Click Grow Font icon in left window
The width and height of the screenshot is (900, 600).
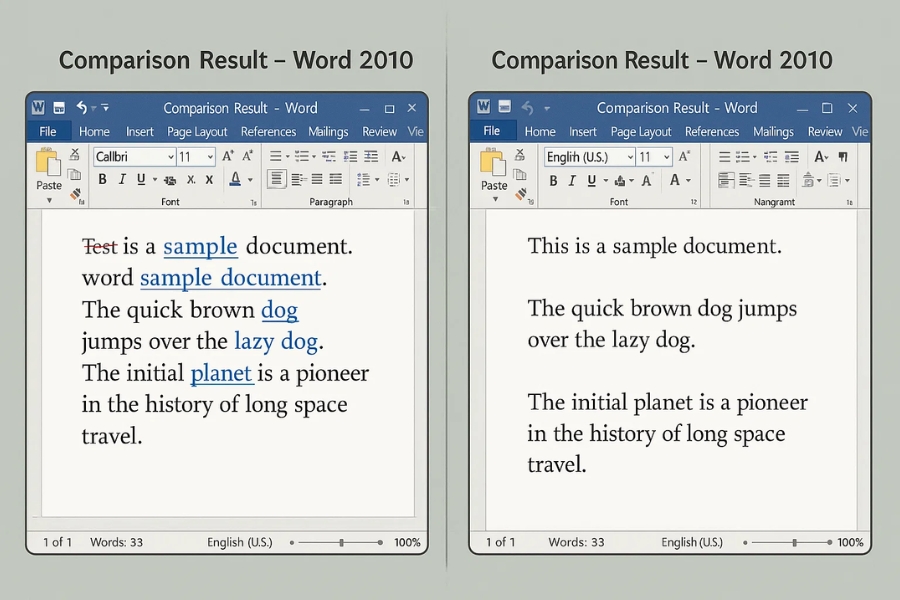[227, 156]
